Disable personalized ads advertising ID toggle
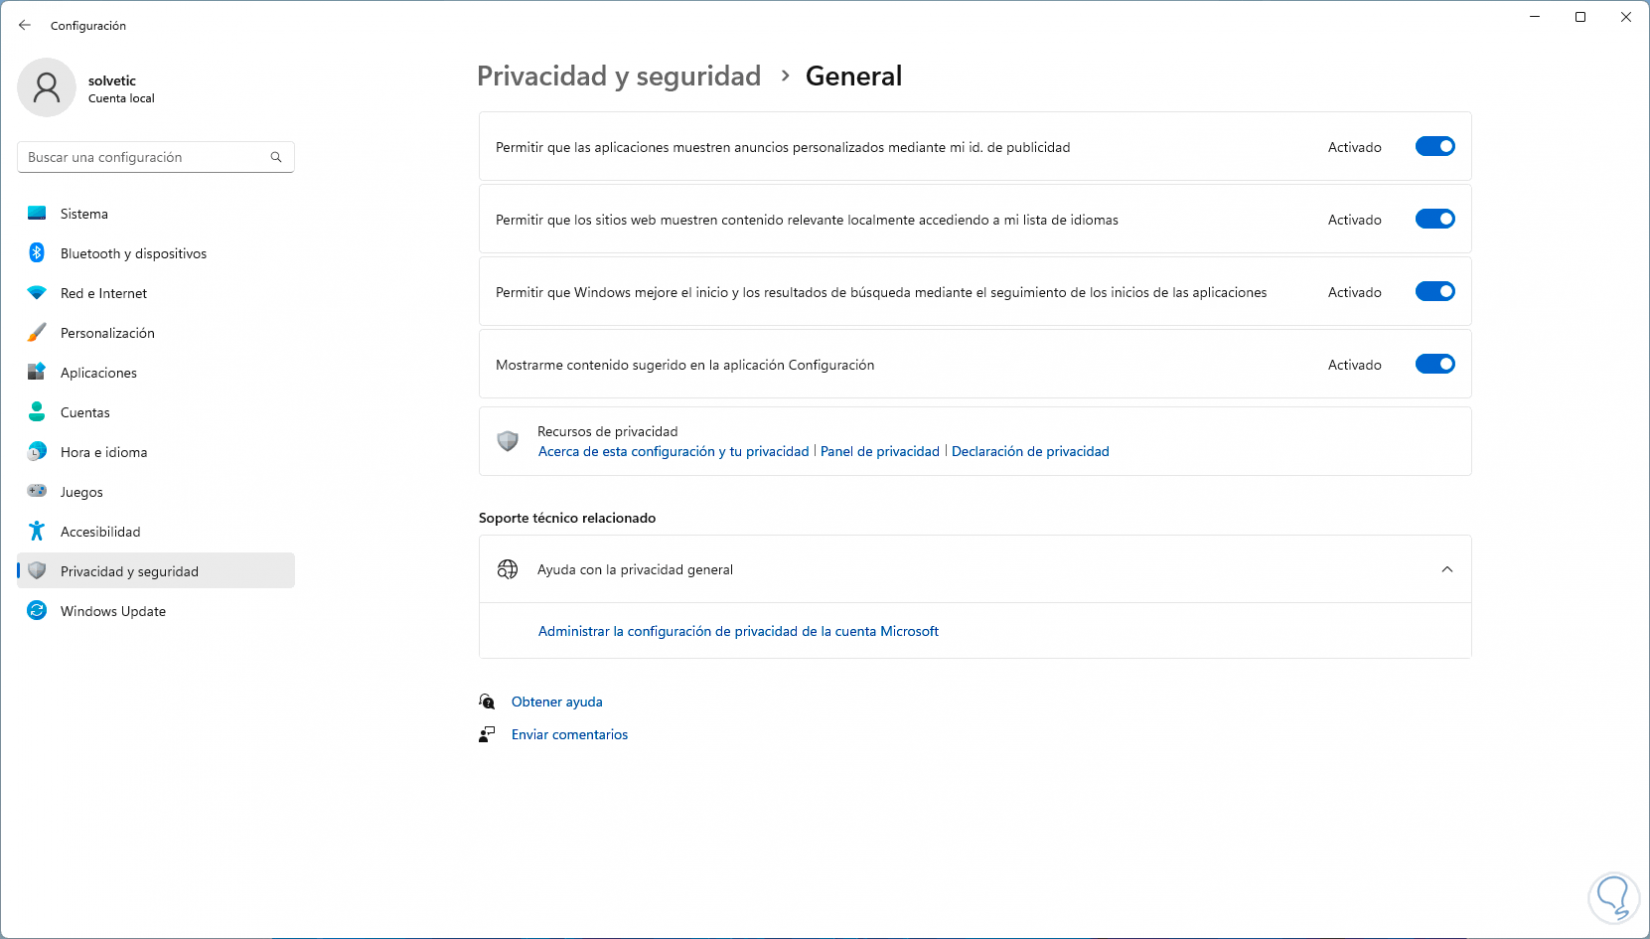The image size is (1650, 939). pos(1434,147)
